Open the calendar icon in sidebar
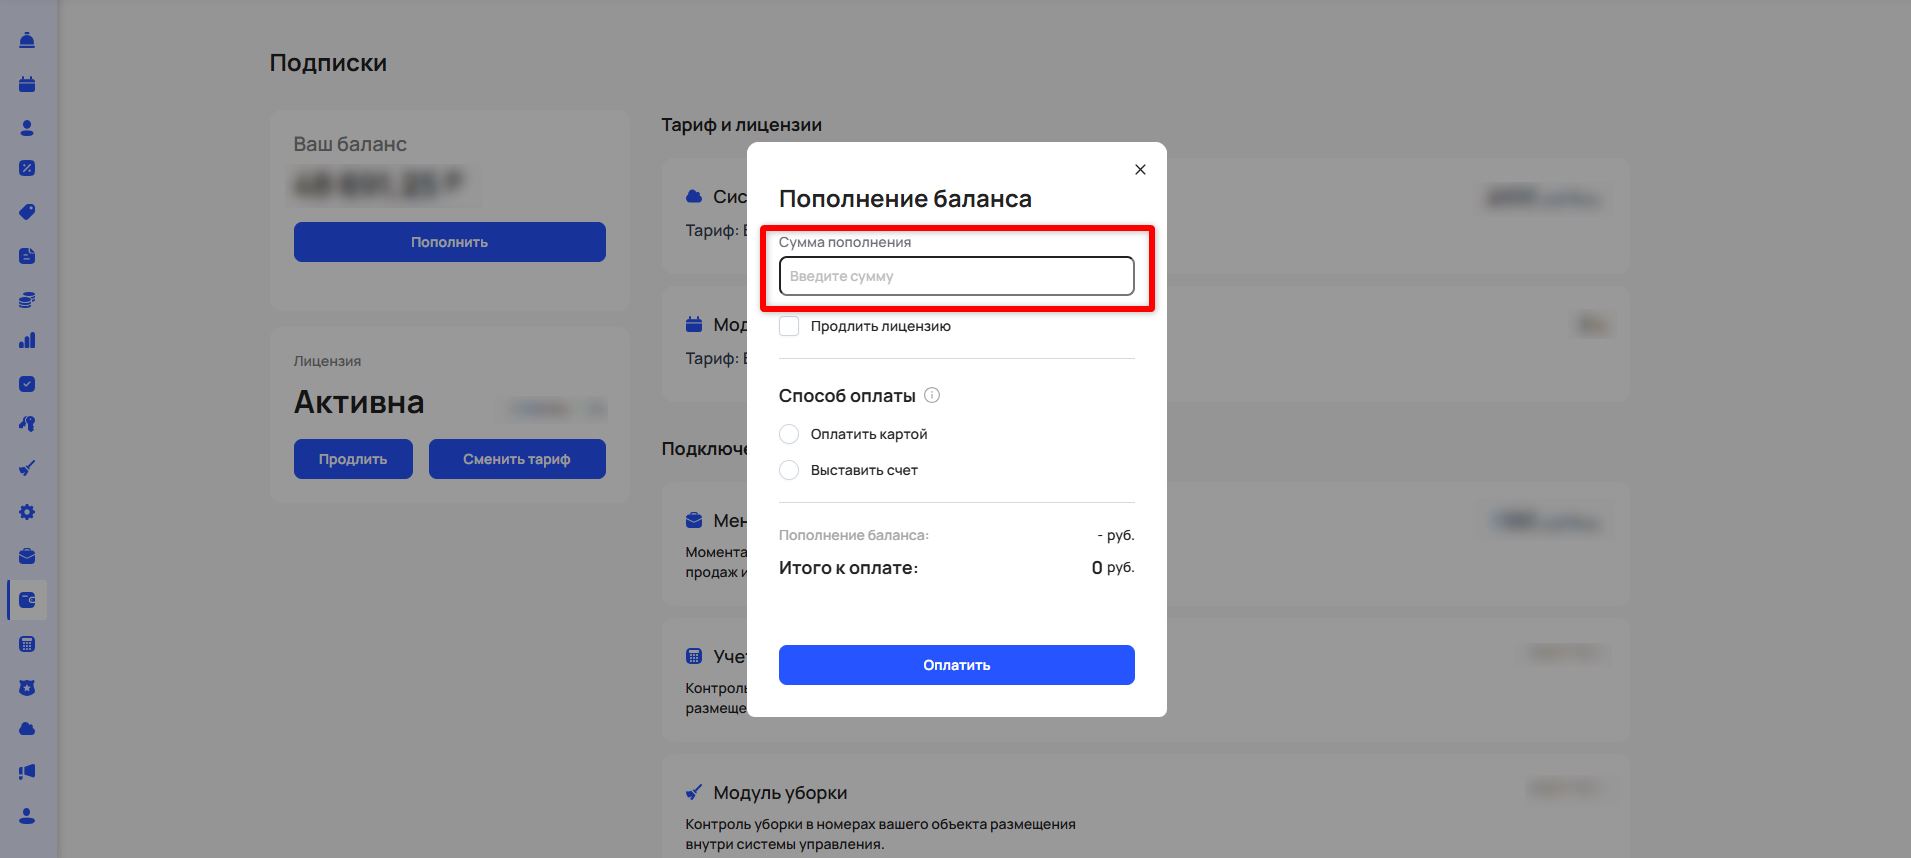The width and height of the screenshot is (1911, 858). [27, 84]
